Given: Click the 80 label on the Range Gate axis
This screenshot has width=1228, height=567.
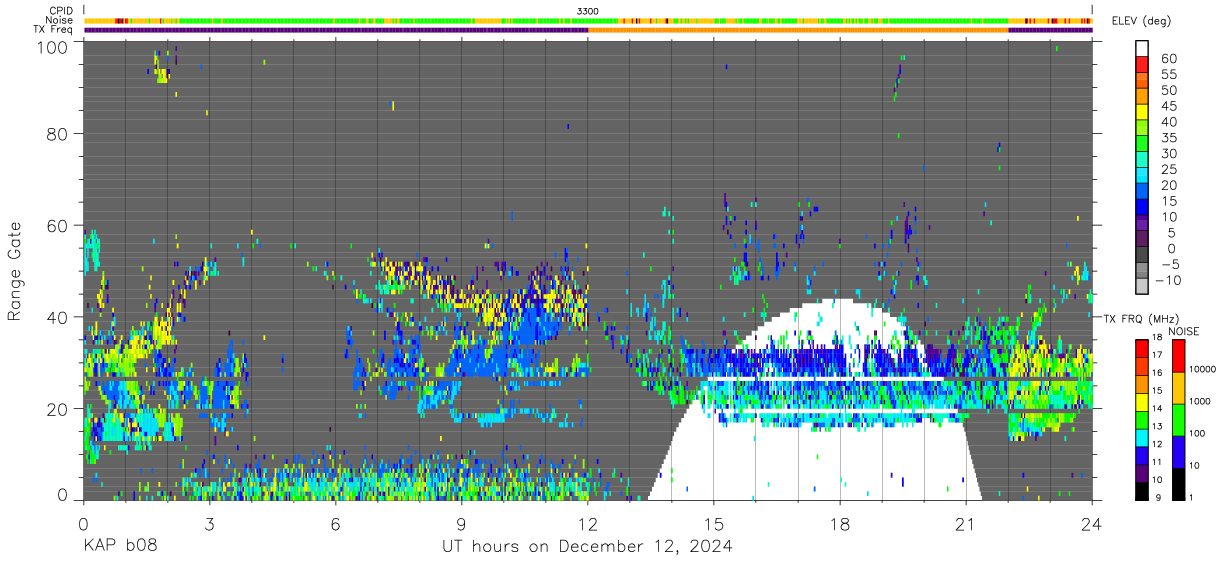Looking at the screenshot, I should (56, 134).
